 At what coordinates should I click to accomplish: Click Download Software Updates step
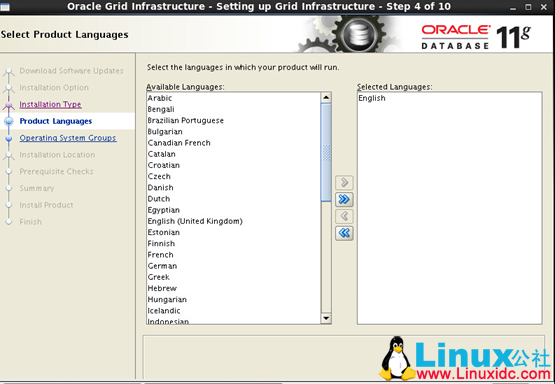tap(71, 71)
